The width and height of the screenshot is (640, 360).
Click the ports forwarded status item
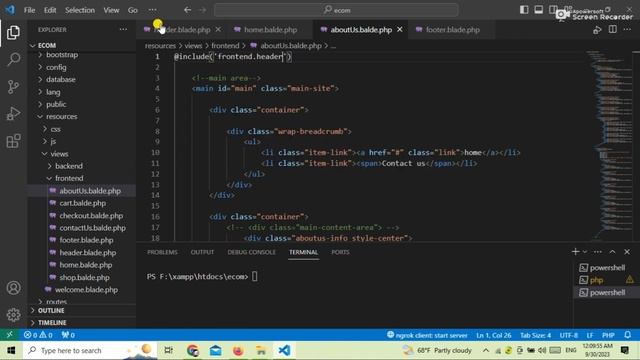click(x=68, y=335)
